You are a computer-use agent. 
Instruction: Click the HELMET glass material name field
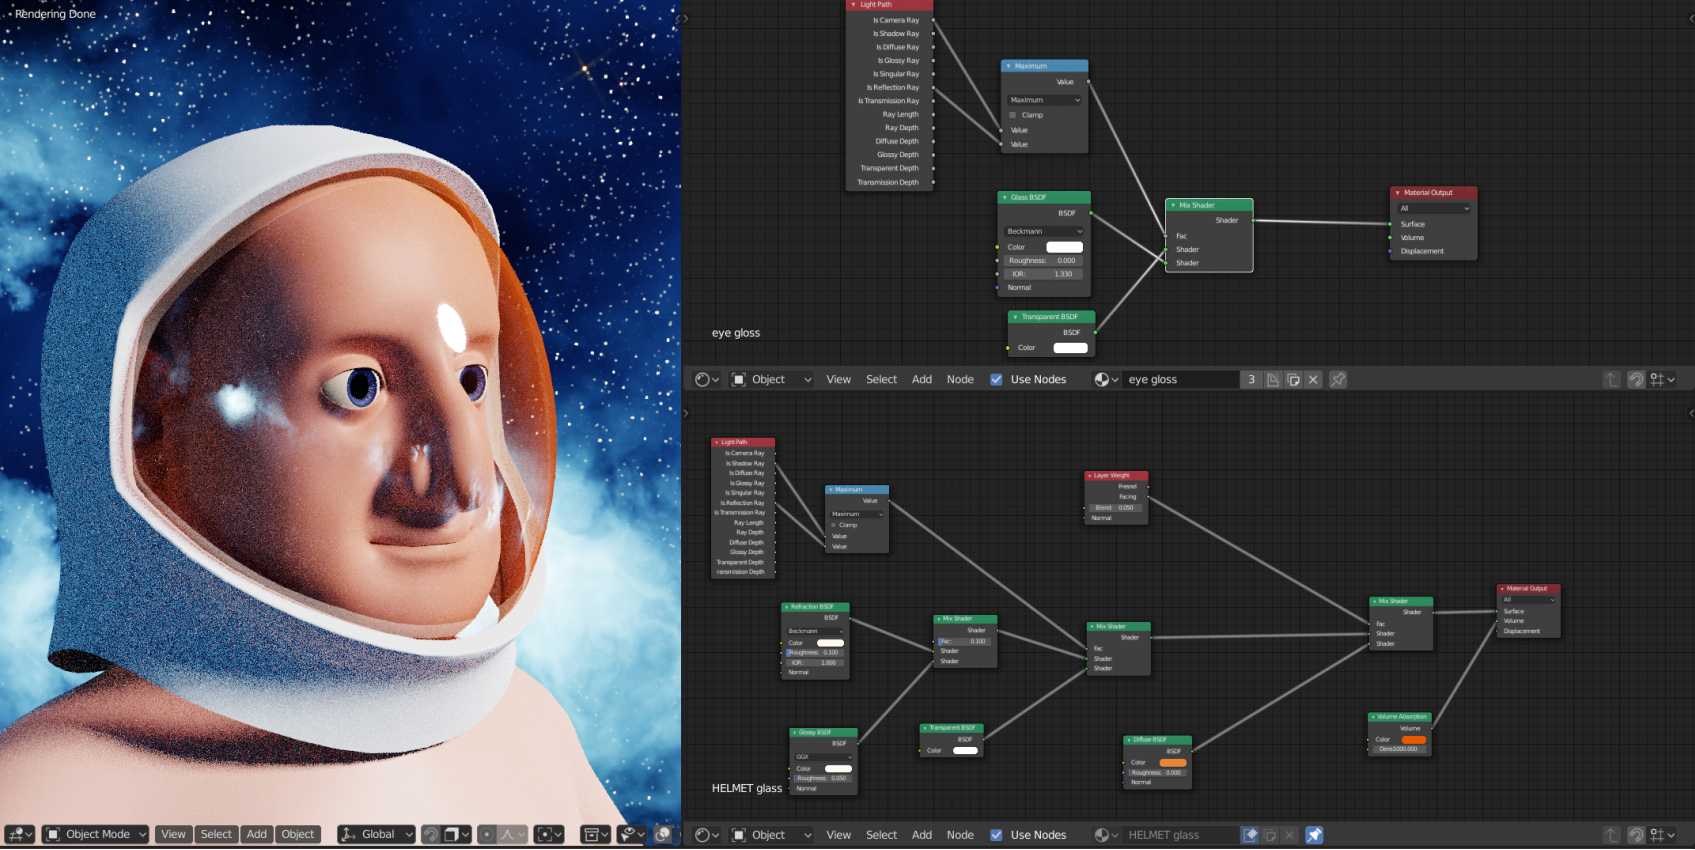coord(1181,835)
